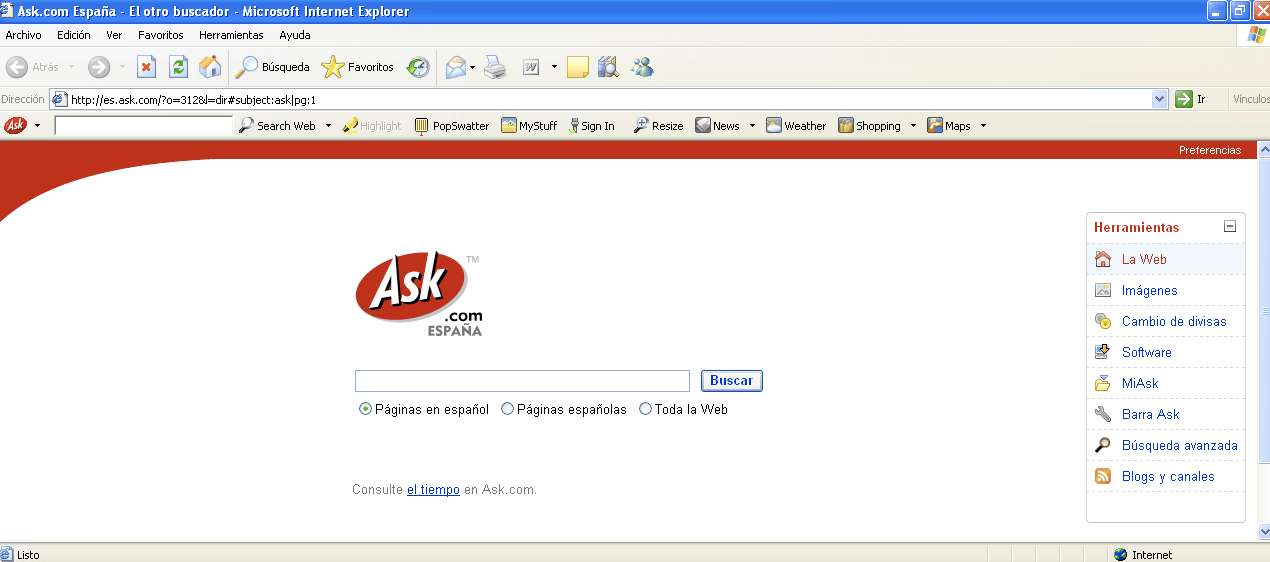Refresh the page with the green arrows icon
Viewport: 1270px width, 562px height.
(178, 67)
